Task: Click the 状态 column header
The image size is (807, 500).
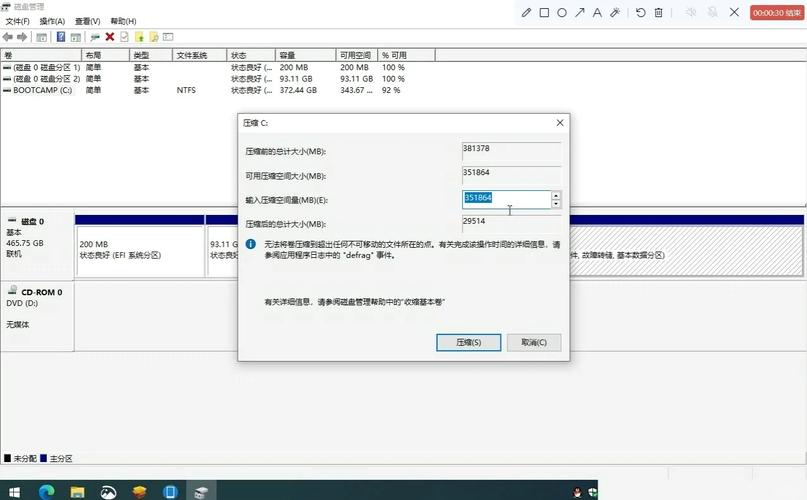Action: 251,55
